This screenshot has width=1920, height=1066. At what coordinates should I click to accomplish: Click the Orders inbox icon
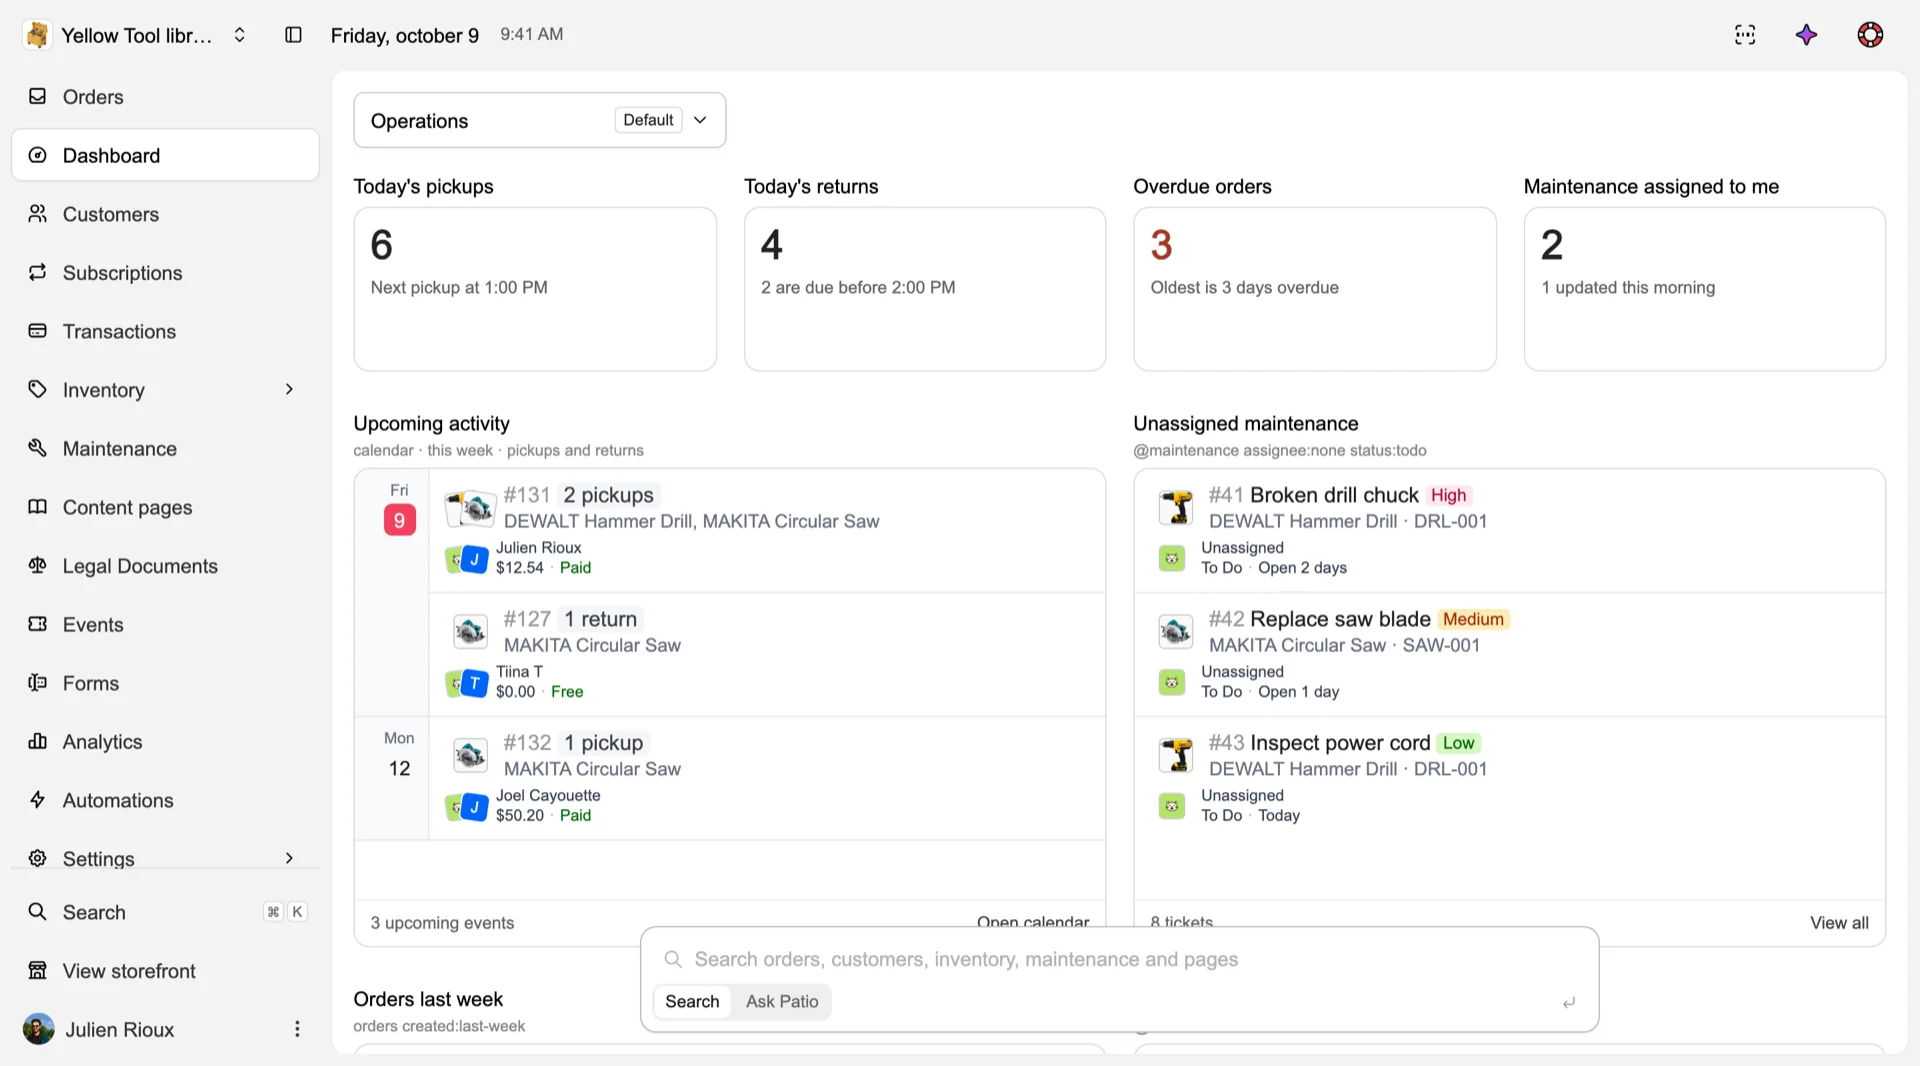click(x=38, y=96)
